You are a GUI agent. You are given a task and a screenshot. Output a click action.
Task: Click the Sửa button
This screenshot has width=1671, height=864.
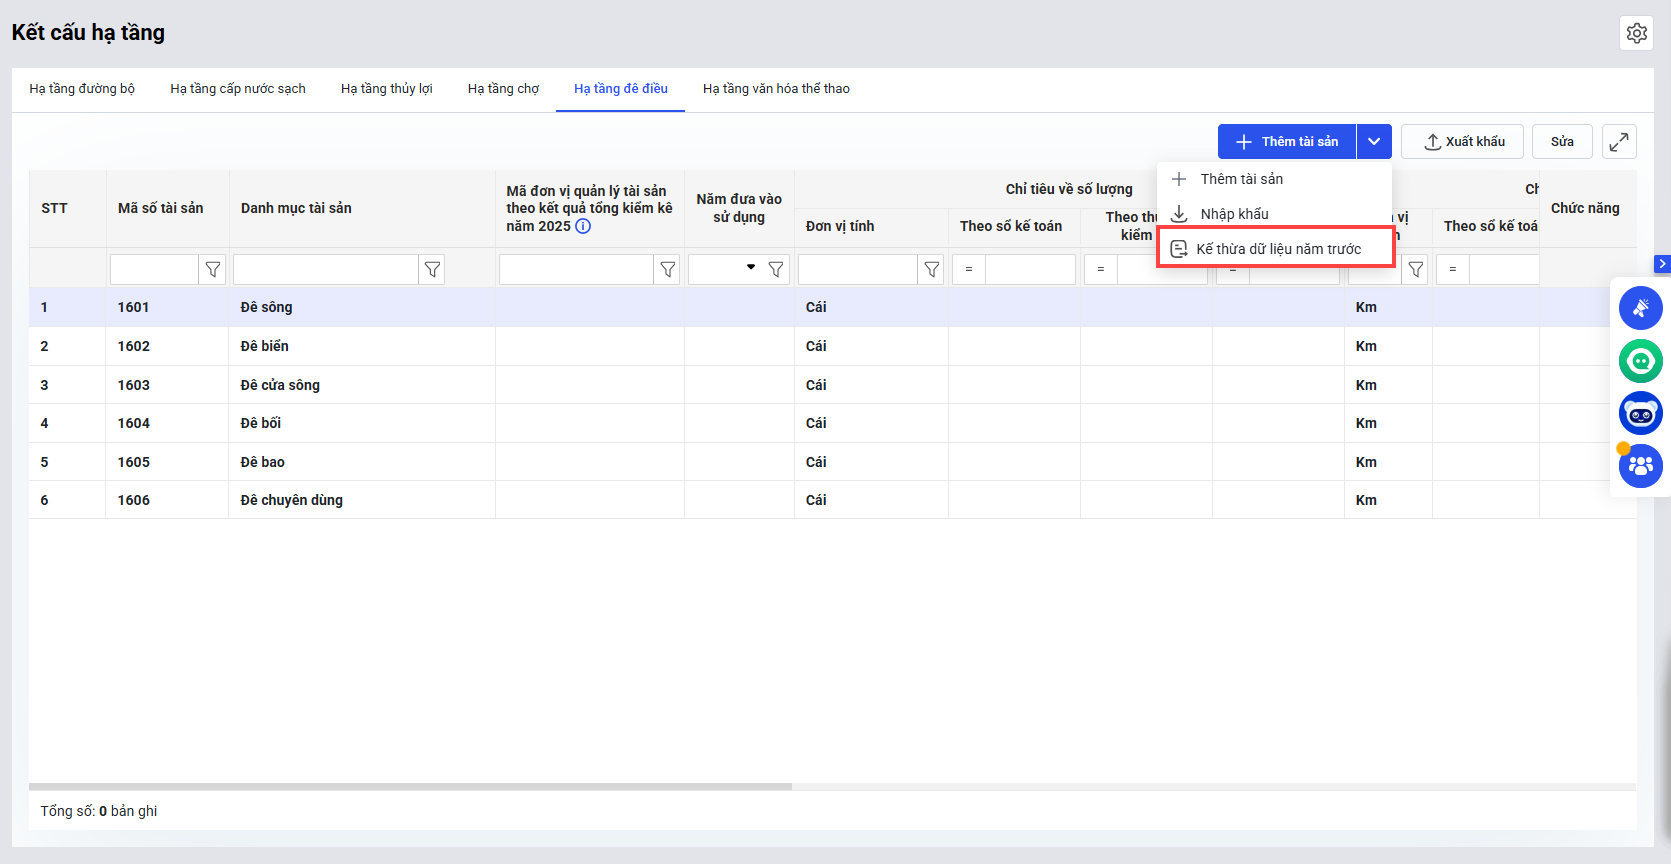coord(1561,142)
